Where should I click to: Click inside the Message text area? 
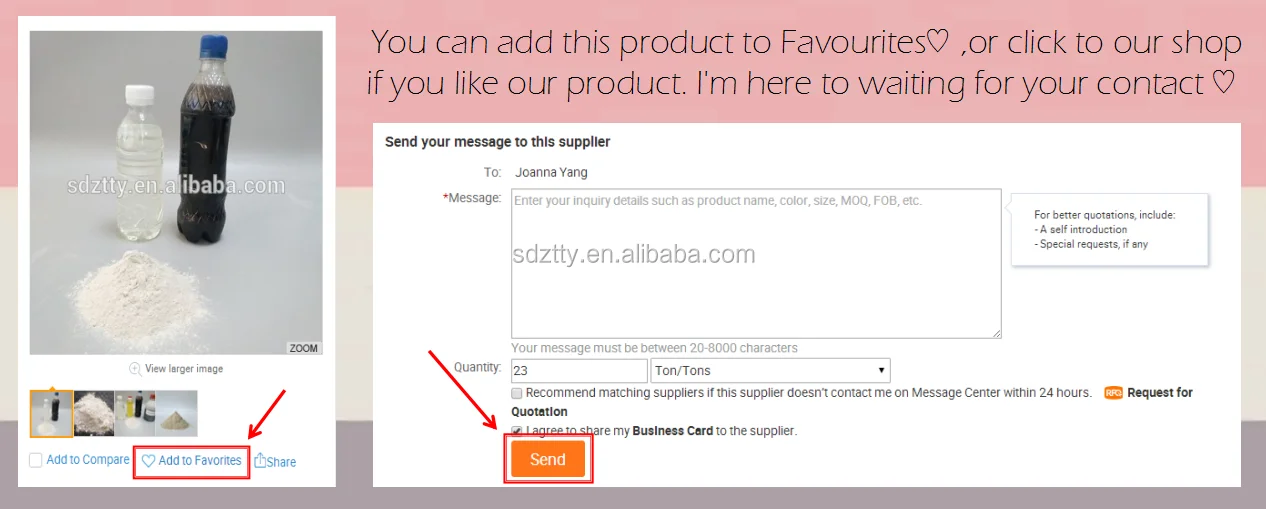point(755,263)
